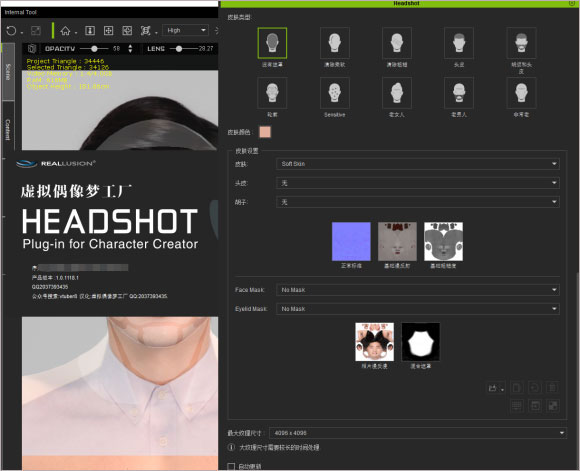Click the front-view figure icon in toolbar

[90, 31]
